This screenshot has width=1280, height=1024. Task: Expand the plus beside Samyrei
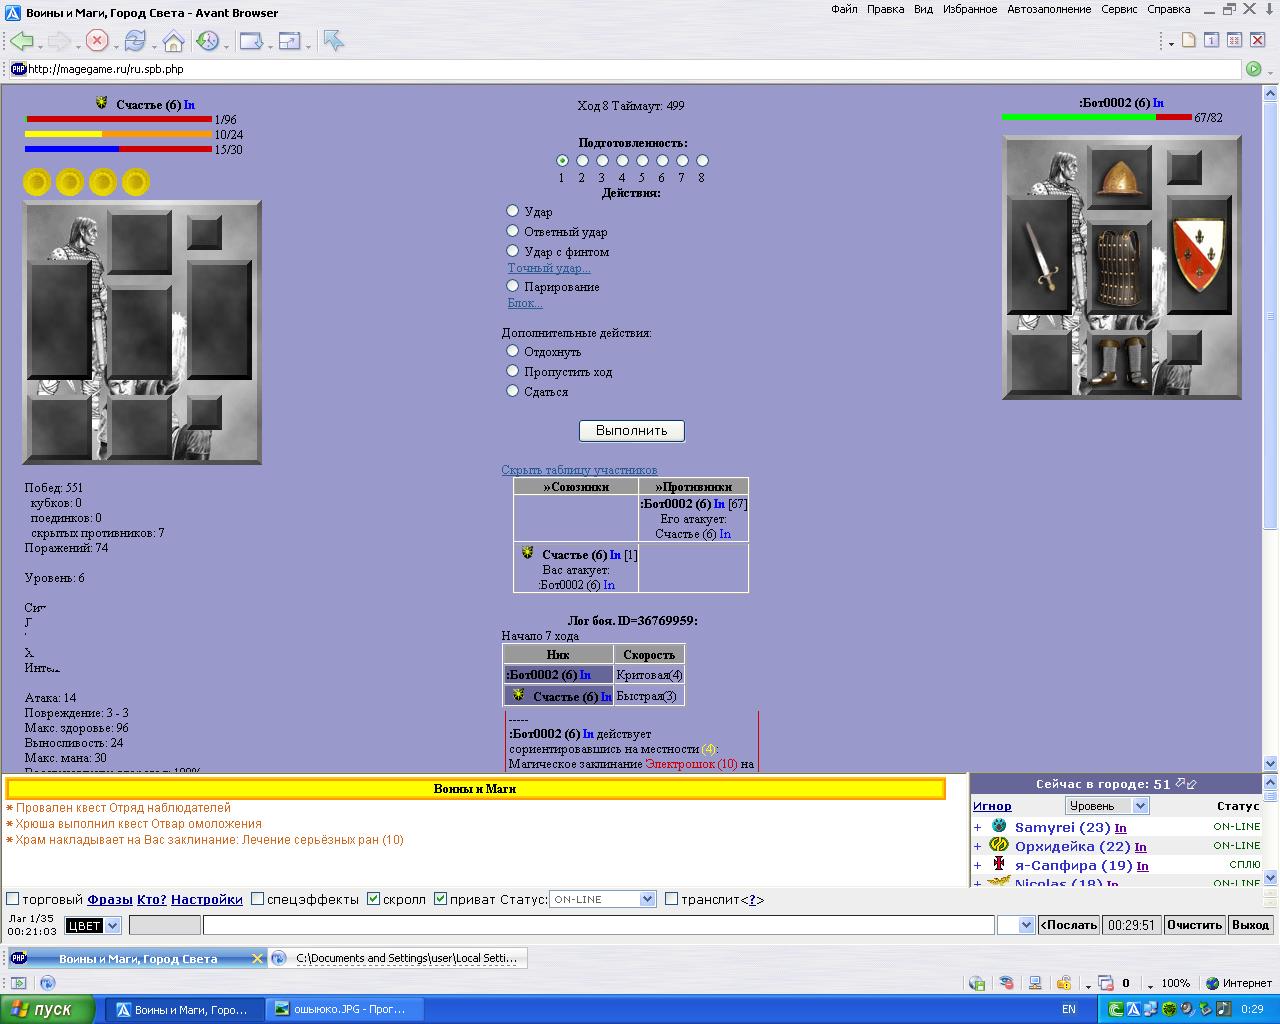click(x=978, y=827)
